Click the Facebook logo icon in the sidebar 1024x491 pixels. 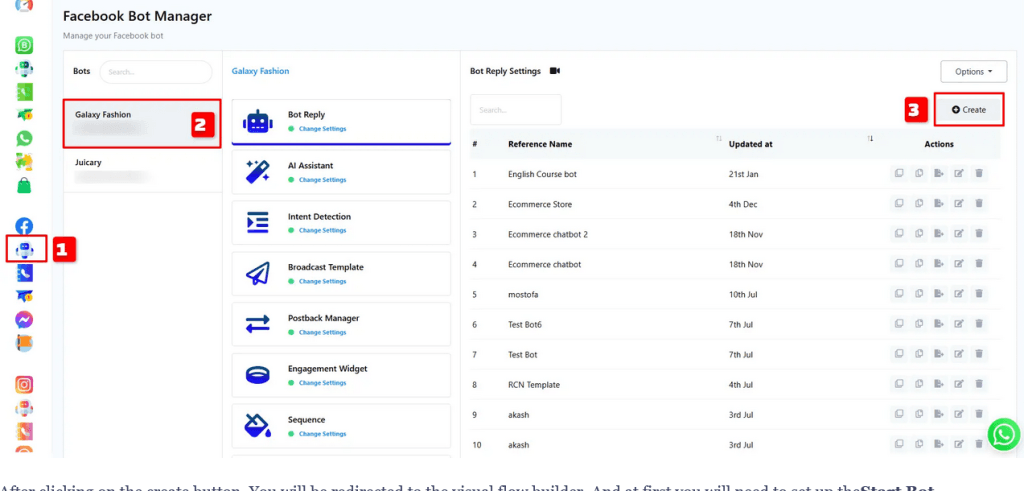(x=24, y=226)
